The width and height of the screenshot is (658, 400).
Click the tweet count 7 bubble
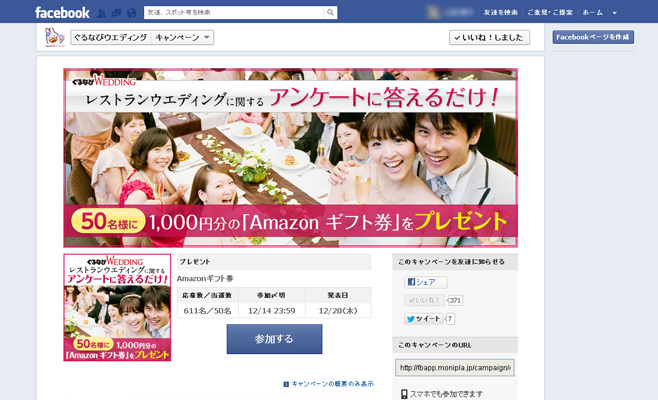[x=450, y=319]
